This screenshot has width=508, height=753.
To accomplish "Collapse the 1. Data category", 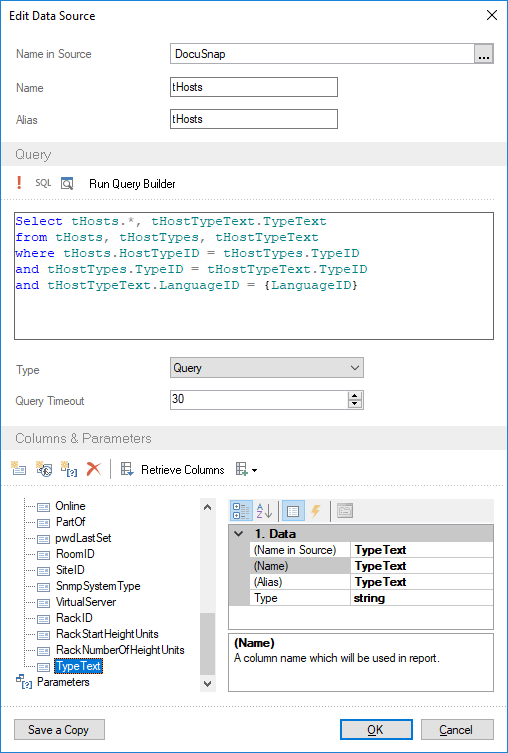I will coord(239,534).
